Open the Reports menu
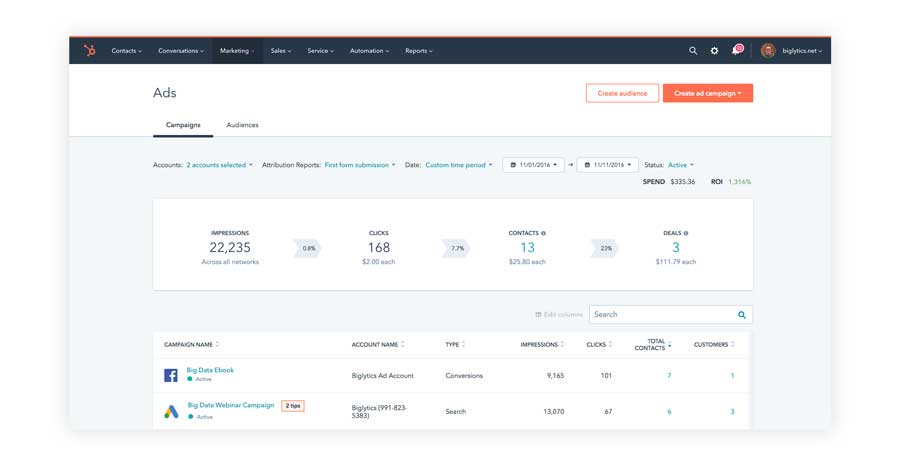Screen dimensions: 900x465 tap(419, 51)
